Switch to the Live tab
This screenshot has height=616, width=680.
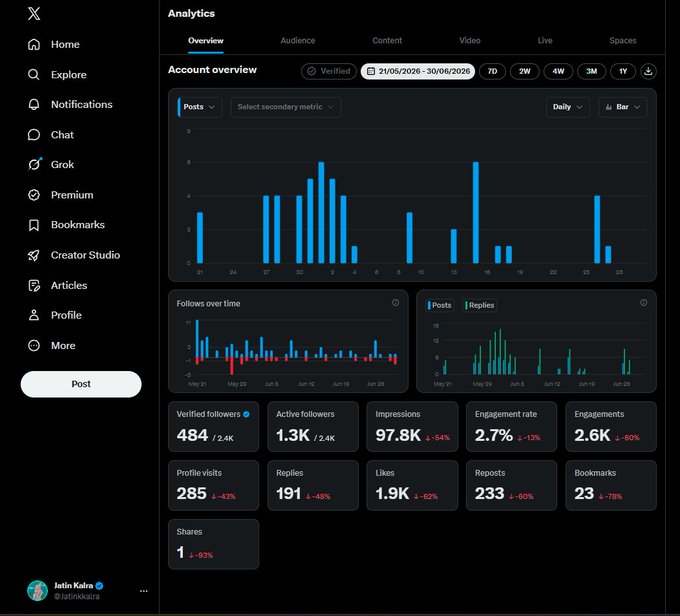coord(545,41)
